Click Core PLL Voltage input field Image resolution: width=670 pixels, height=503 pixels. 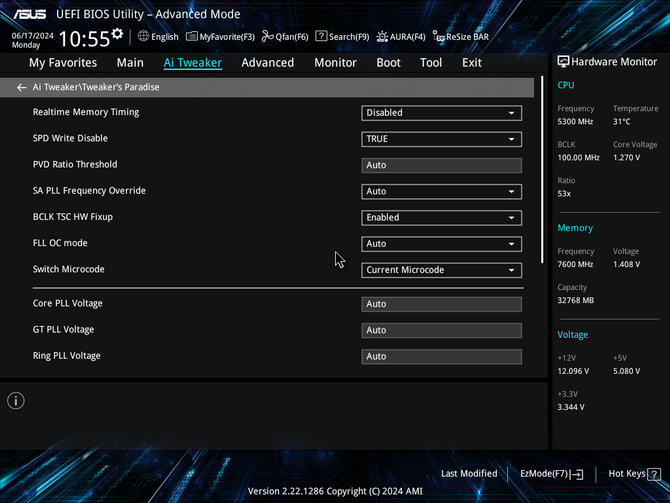pyautogui.click(x=441, y=304)
